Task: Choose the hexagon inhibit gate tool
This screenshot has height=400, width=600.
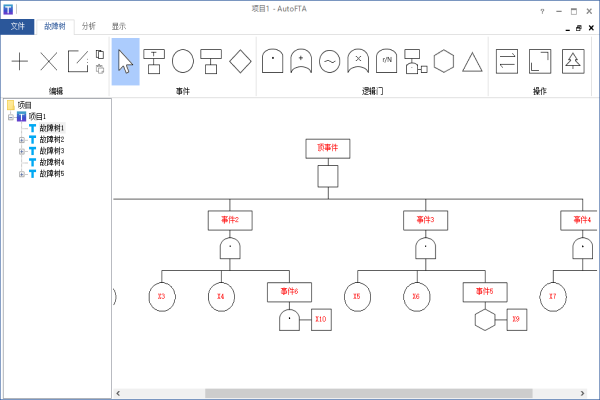Action: coord(444,61)
